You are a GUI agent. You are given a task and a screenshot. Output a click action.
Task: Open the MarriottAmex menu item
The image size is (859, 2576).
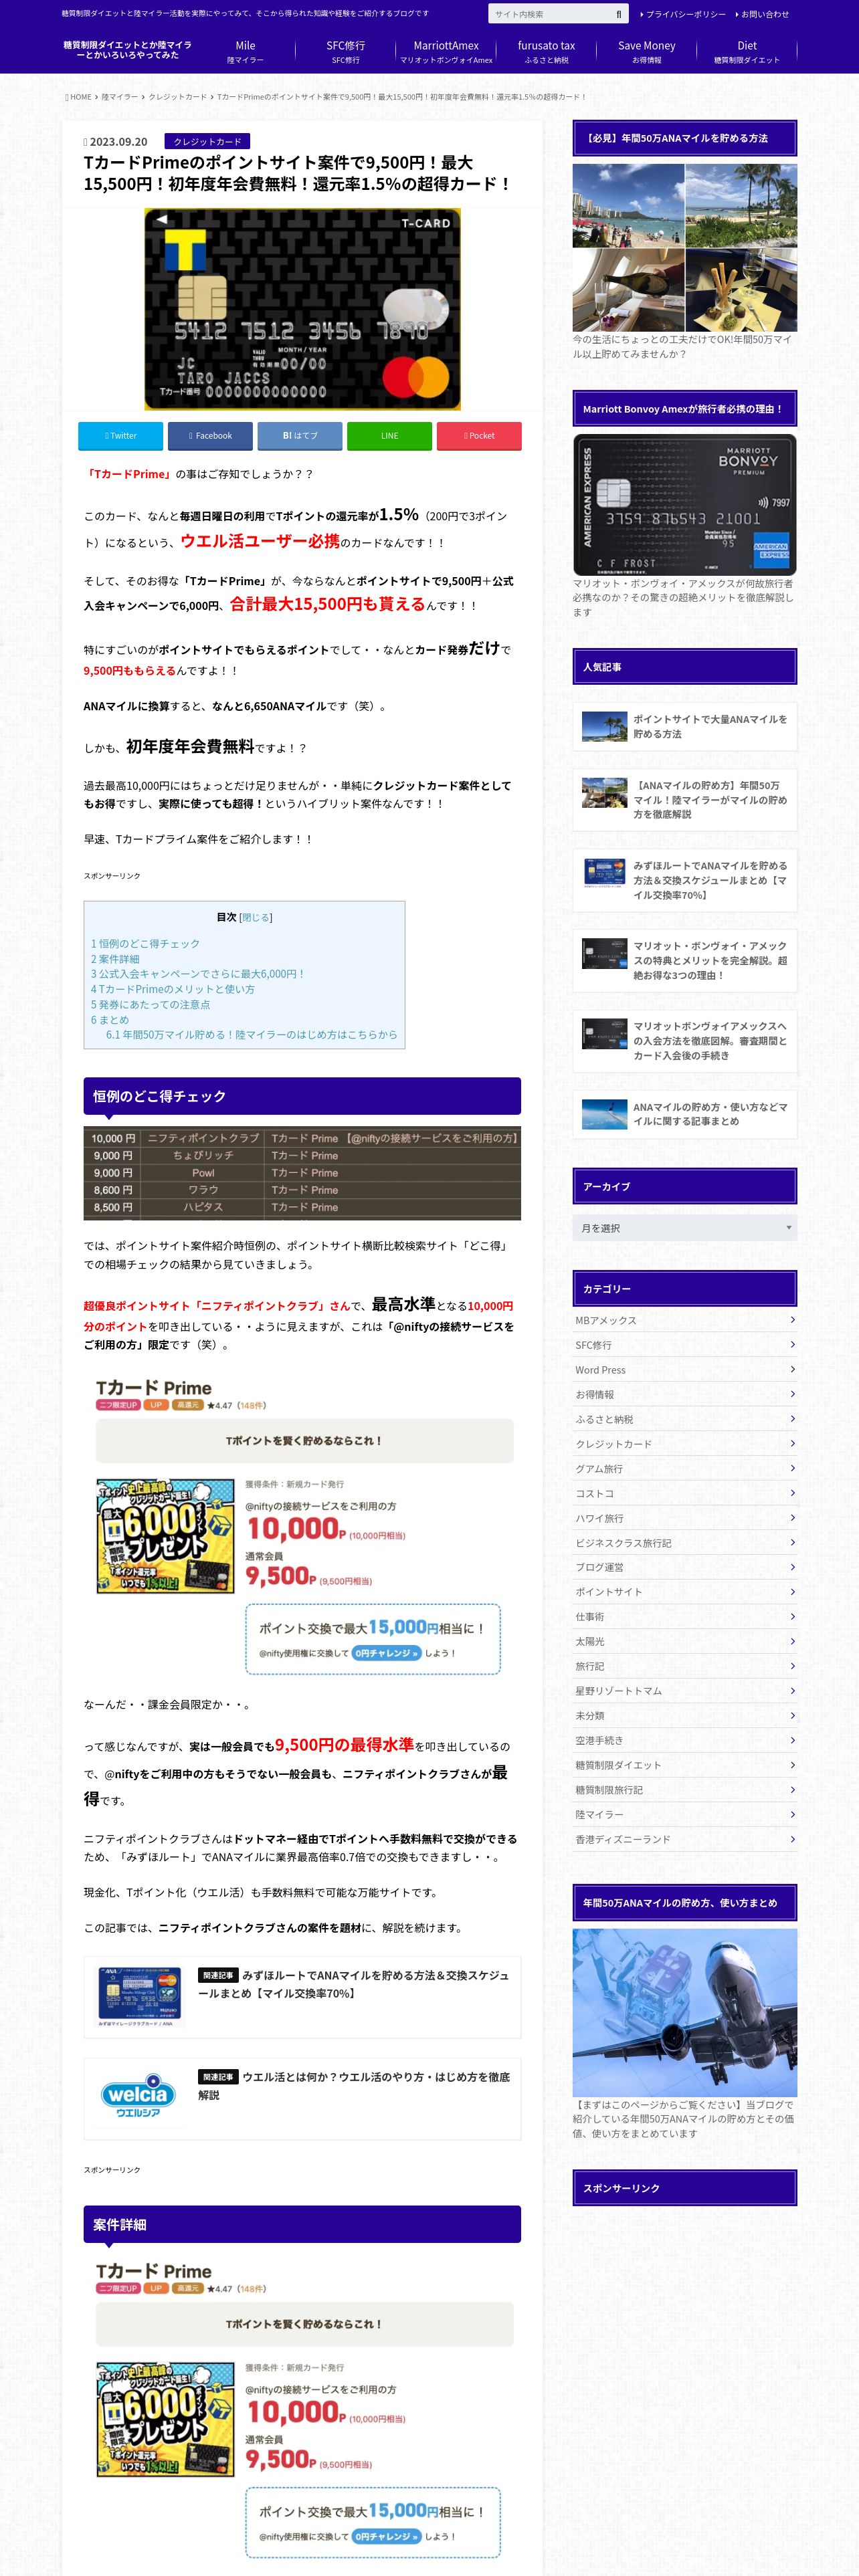446,52
